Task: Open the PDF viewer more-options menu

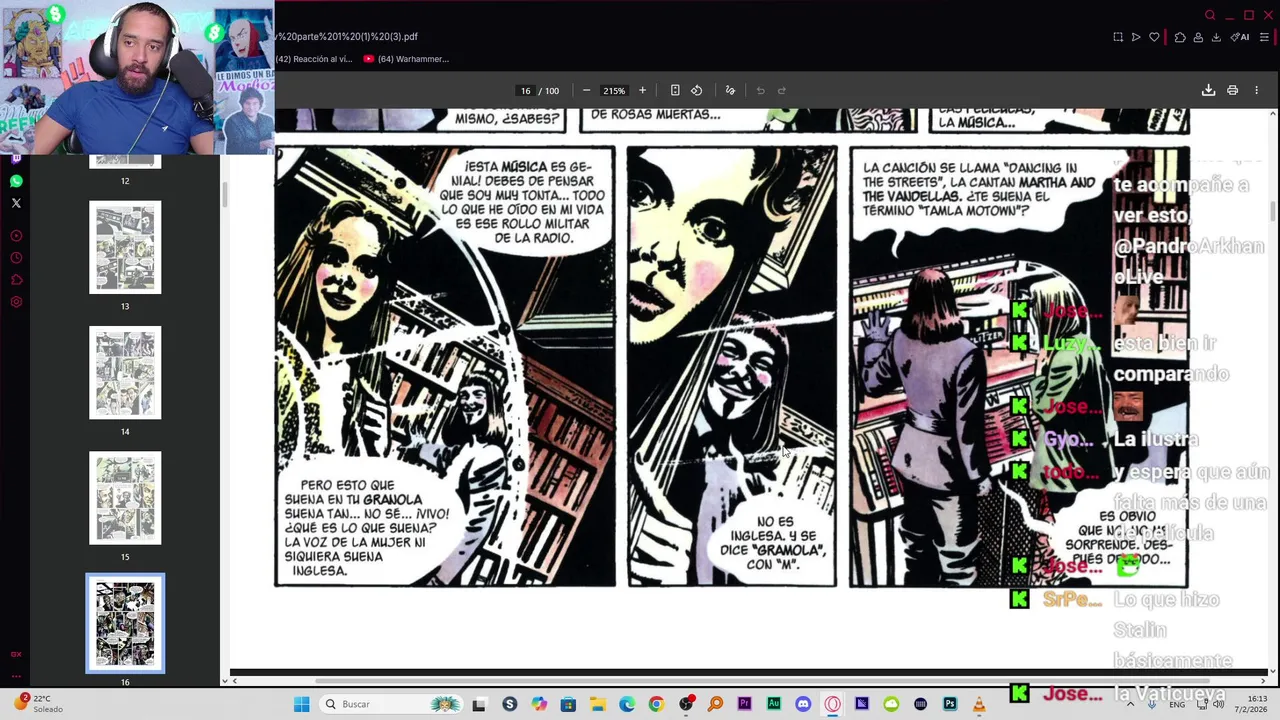Action: pyautogui.click(x=1256, y=90)
